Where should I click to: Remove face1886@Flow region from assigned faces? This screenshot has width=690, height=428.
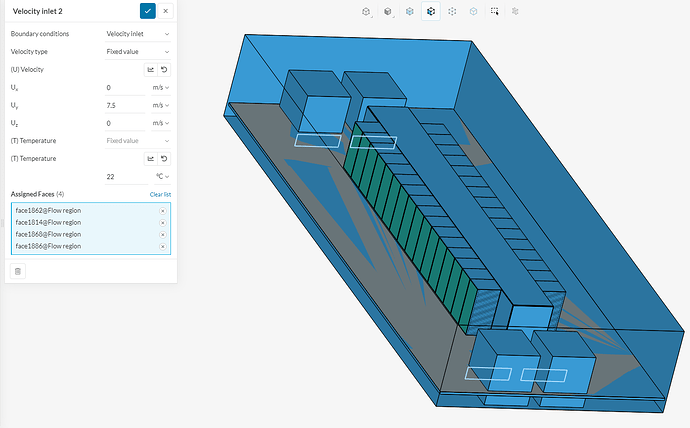(x=162, y=246)
